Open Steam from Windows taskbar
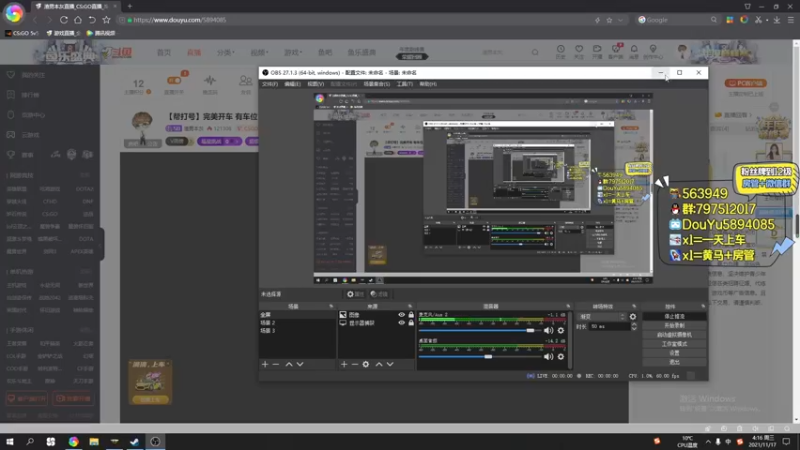800x450 pixels. click(x=134, y=441)
